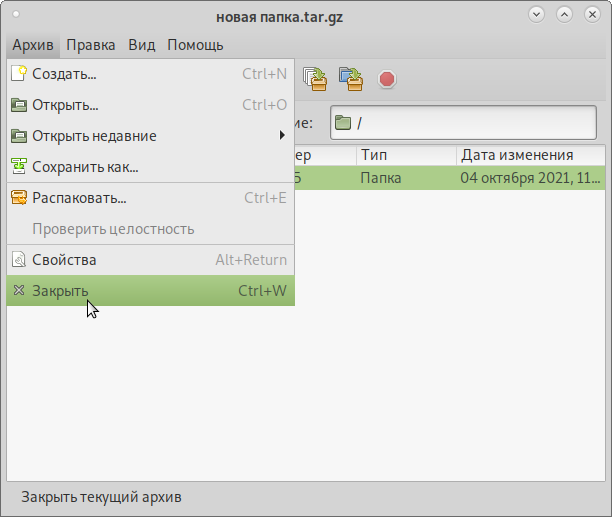The width and height of the screenshot is (612, 517).
Task: Select Закрыть to close the archive
Action: point(60,291)
